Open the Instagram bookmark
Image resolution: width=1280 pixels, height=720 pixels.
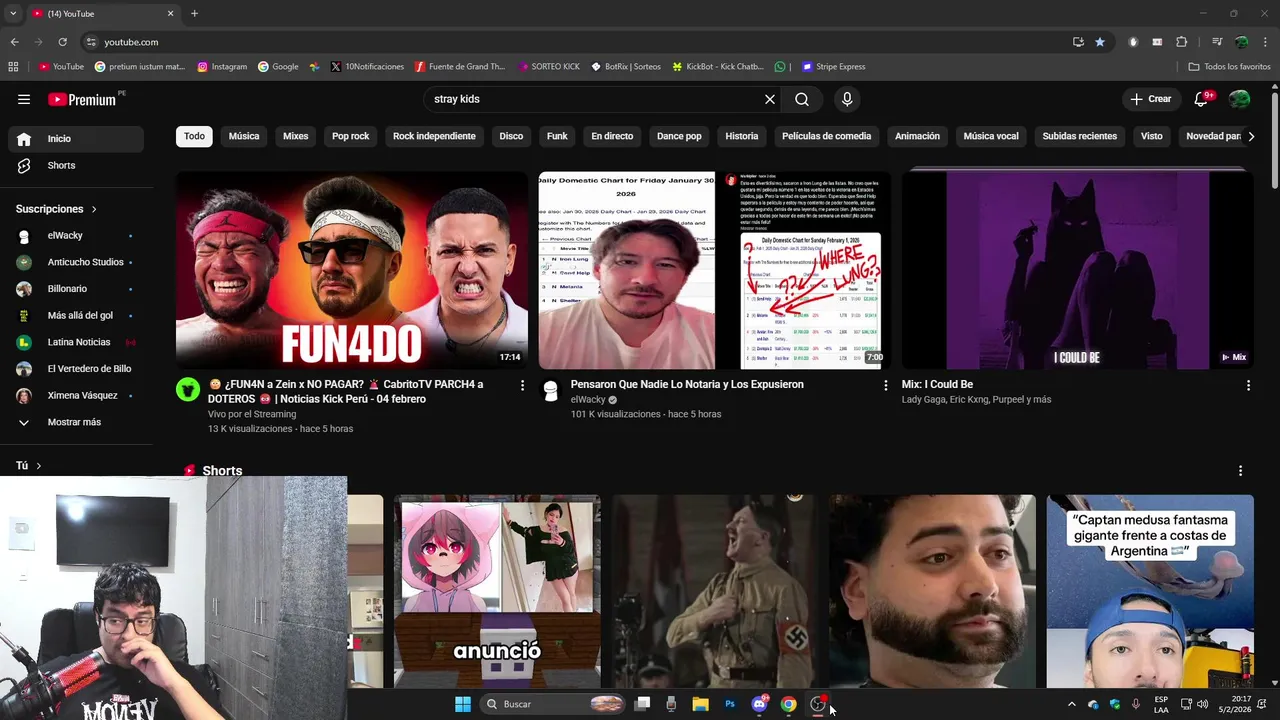coord(222,67)
